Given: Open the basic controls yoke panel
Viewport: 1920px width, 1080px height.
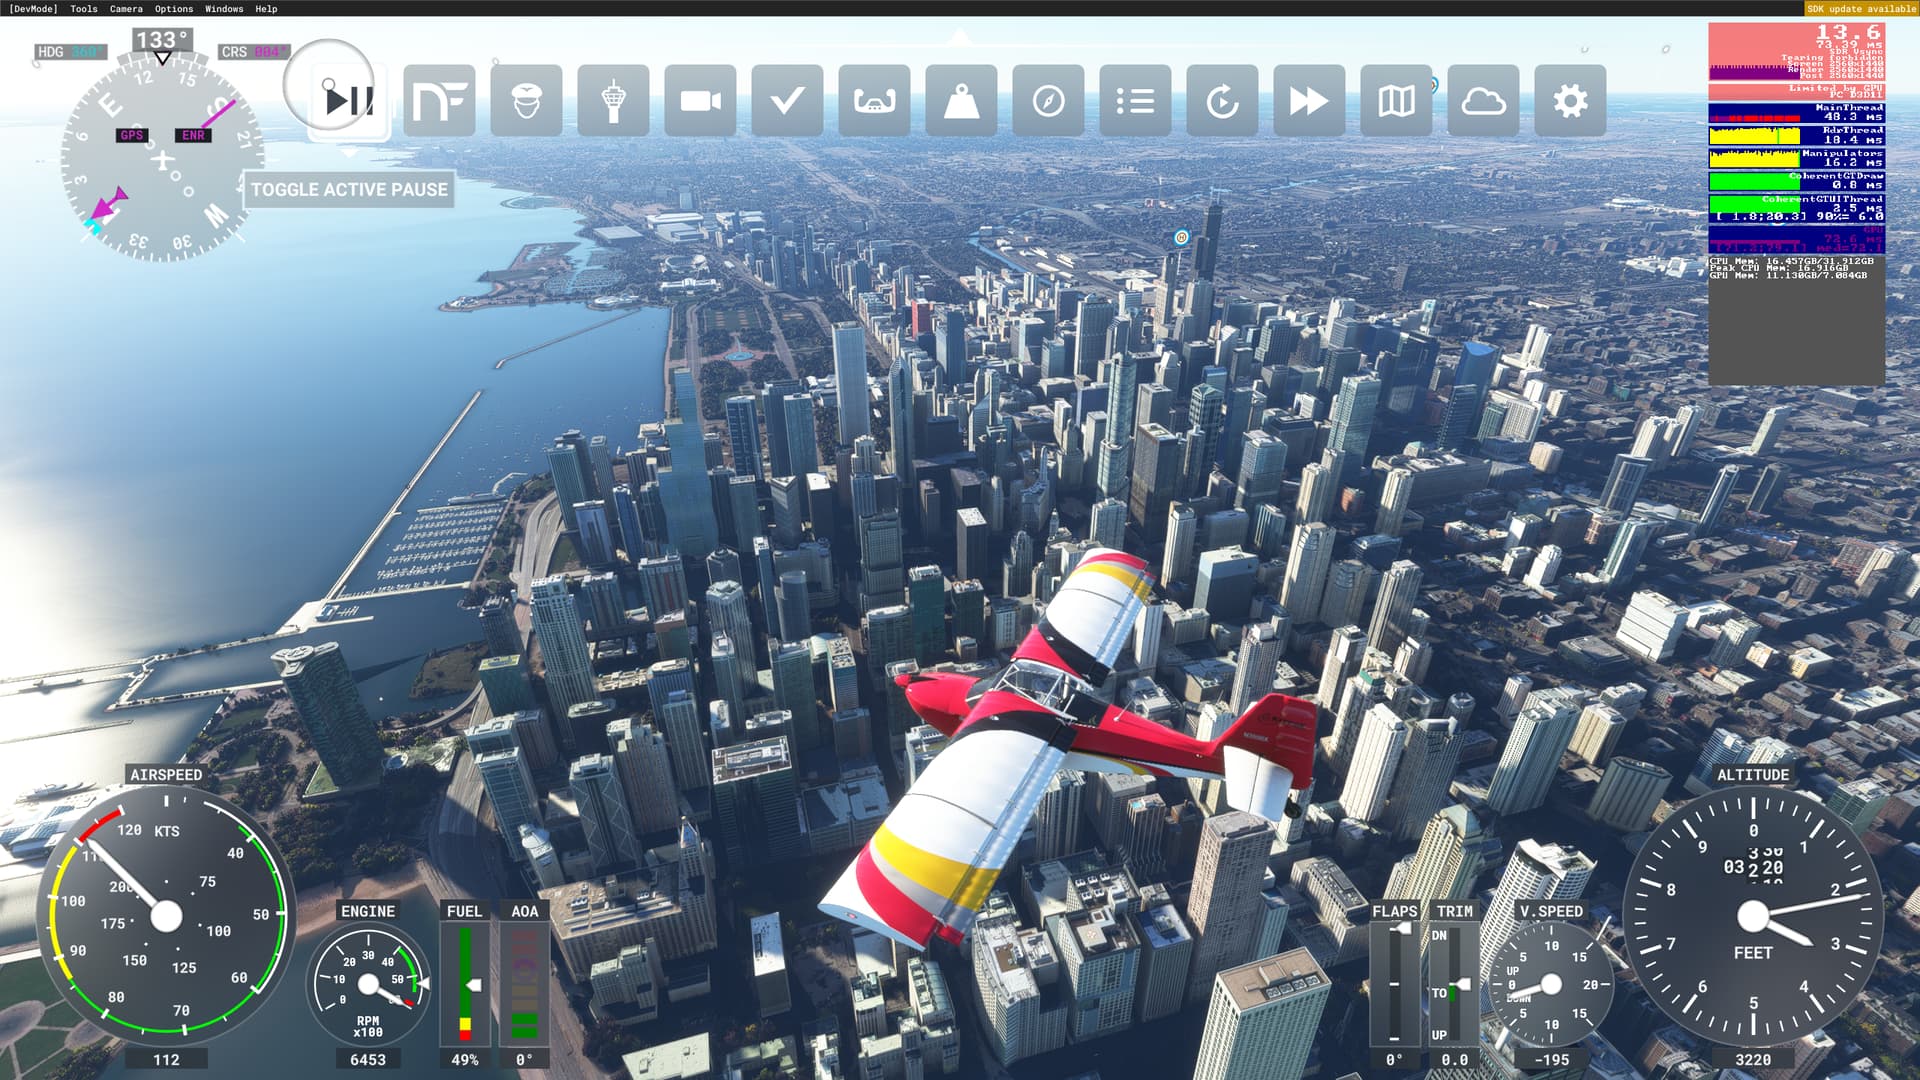Looking at the screenshot, I should pyautogui.click(x=874, y=101).
